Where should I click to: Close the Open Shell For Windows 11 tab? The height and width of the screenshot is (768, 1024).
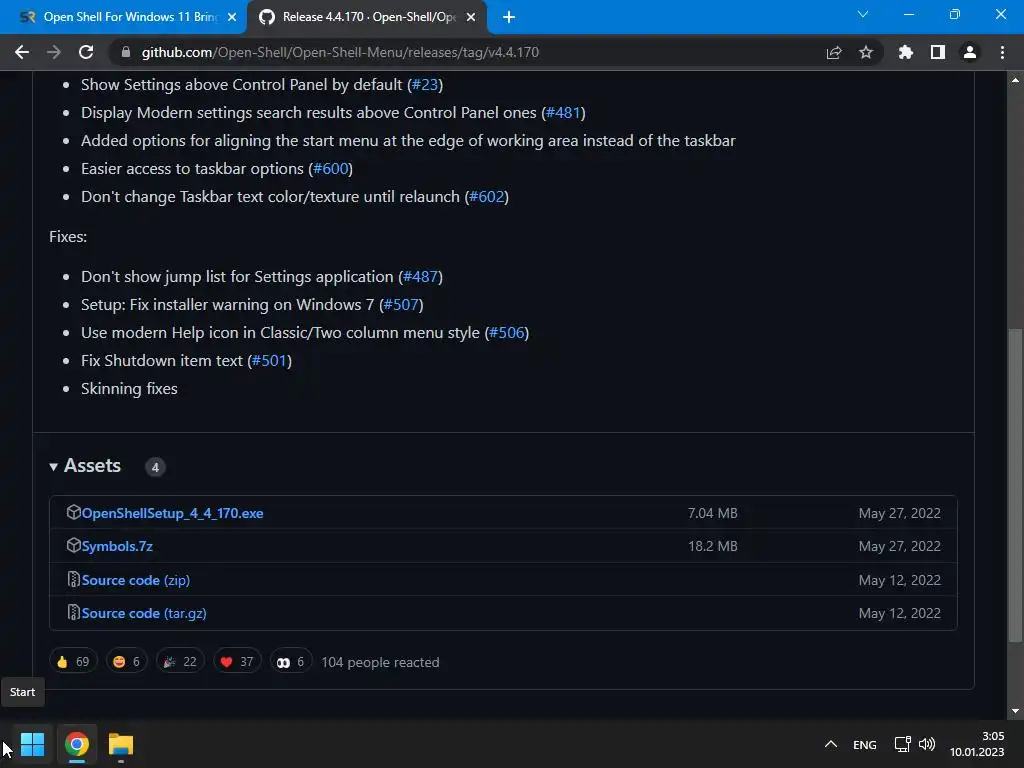coord(232,17)
